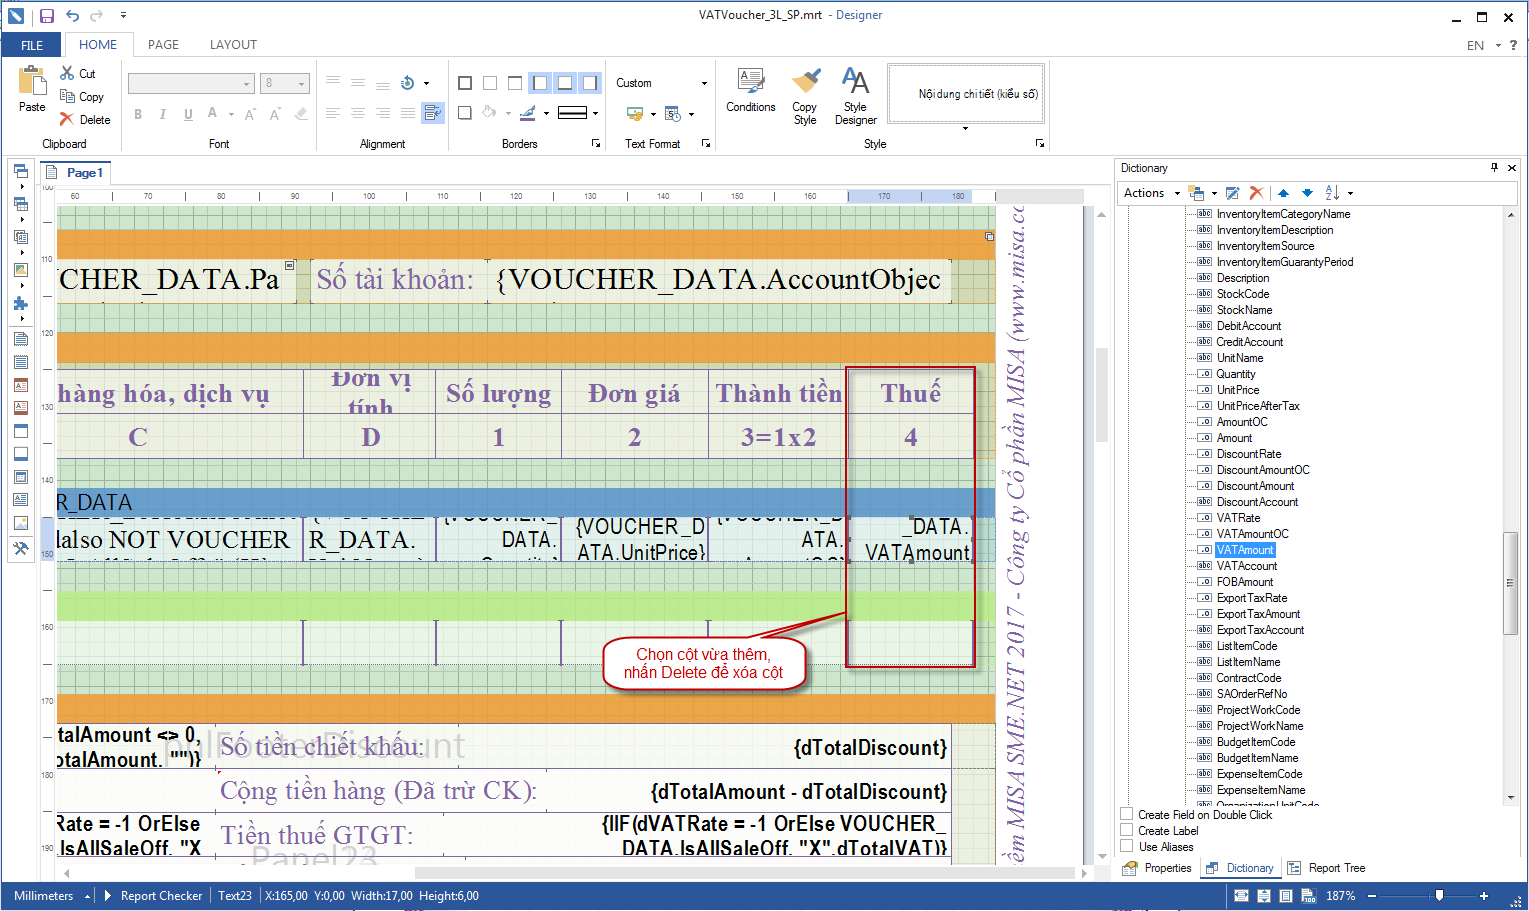The width and height of the screenshot is (1529, 911).
Task: Click the Dictionary tree vertical scrollbar
Action: (1510, 582)
